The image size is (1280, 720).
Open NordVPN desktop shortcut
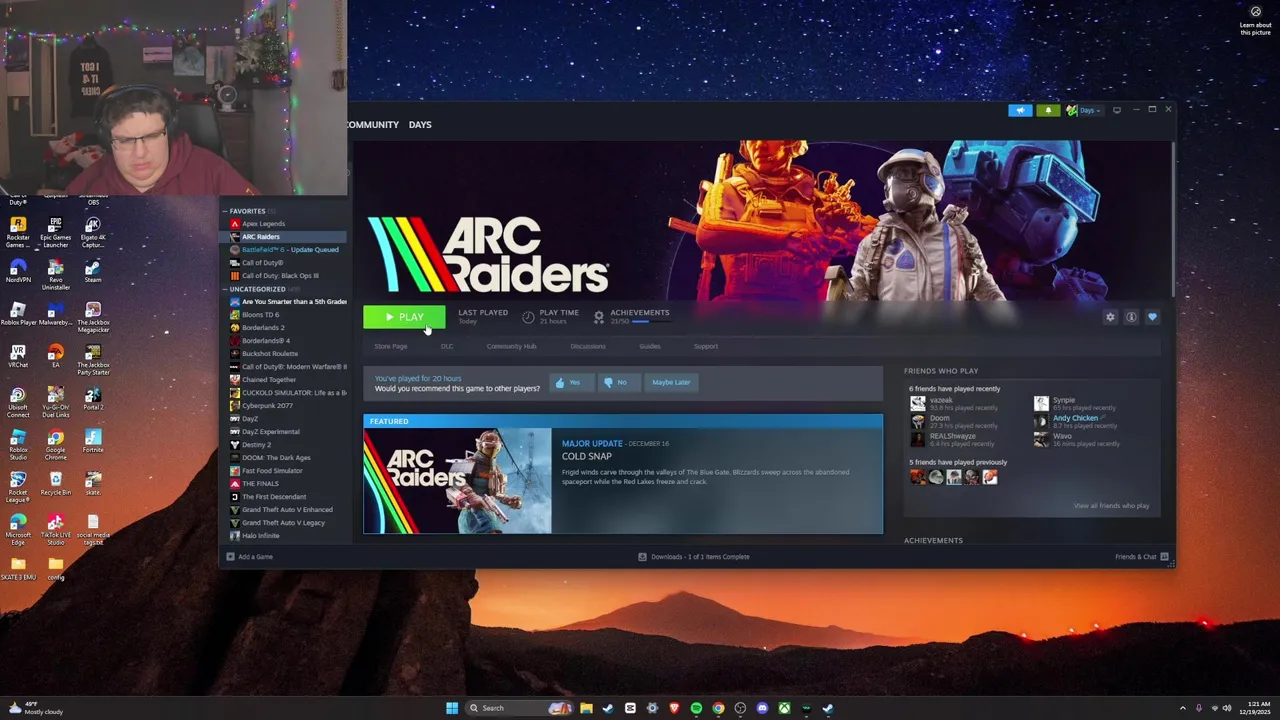click(x=17, y=271)
